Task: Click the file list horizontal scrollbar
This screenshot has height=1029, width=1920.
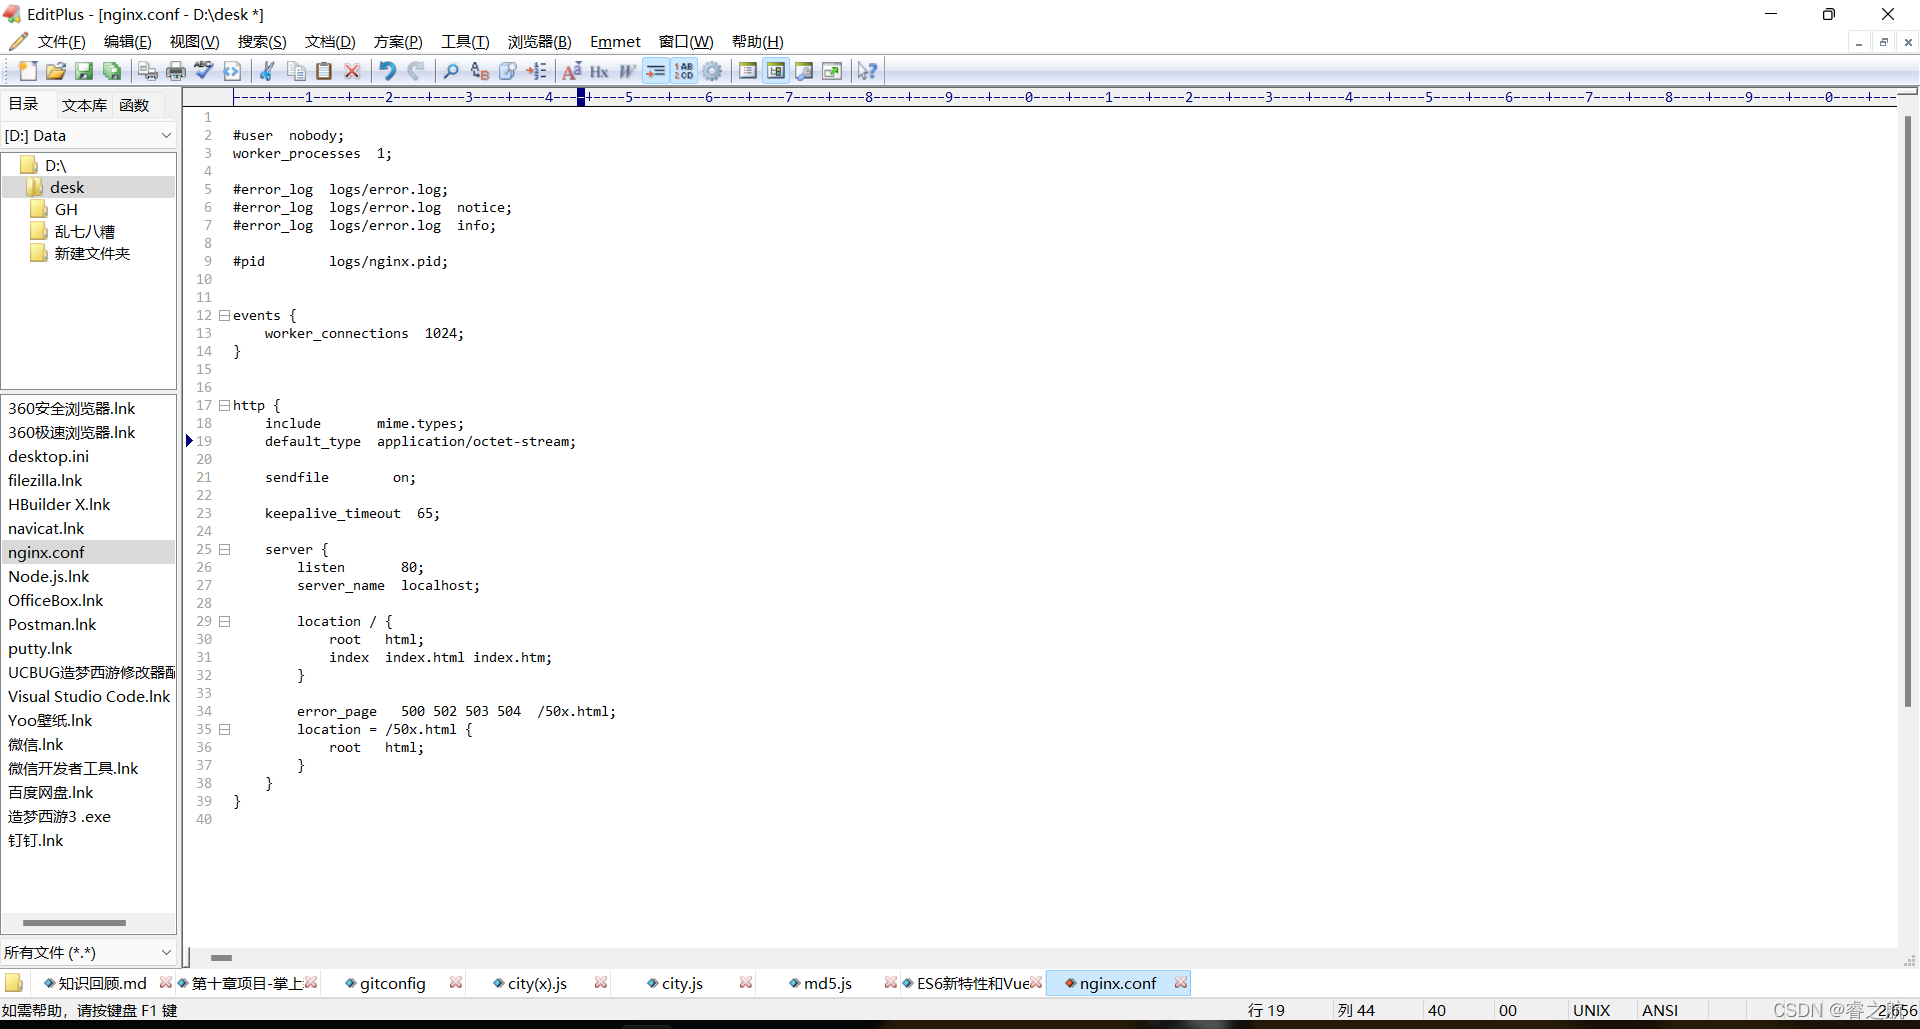Action: pos(75,923)
